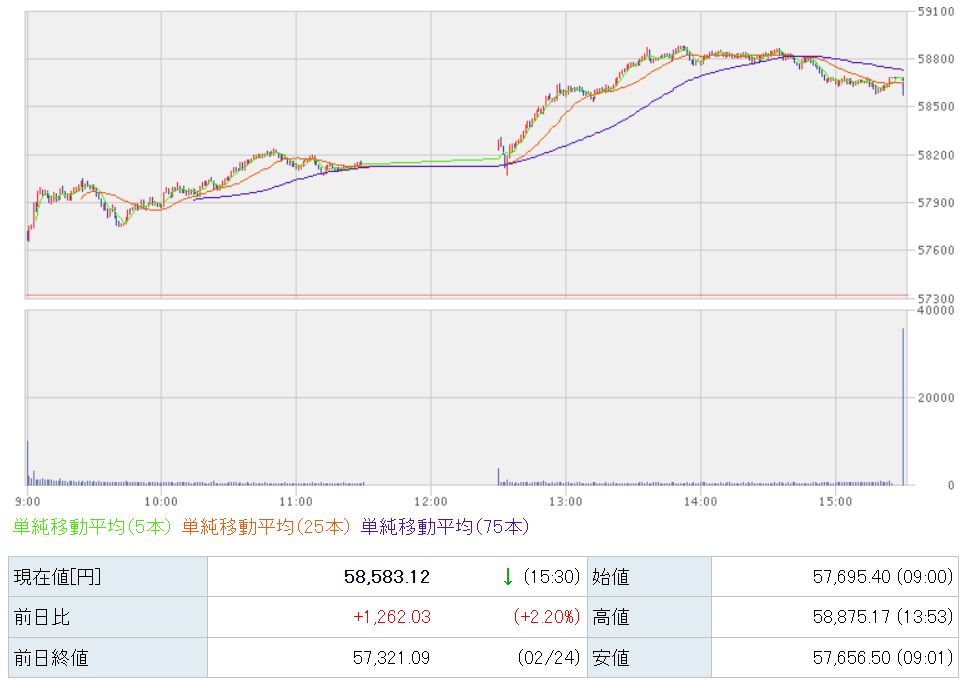Select the low value 57,656.50 (09:01)
This screenshot has height=683, width=969.
click(880, 657)
